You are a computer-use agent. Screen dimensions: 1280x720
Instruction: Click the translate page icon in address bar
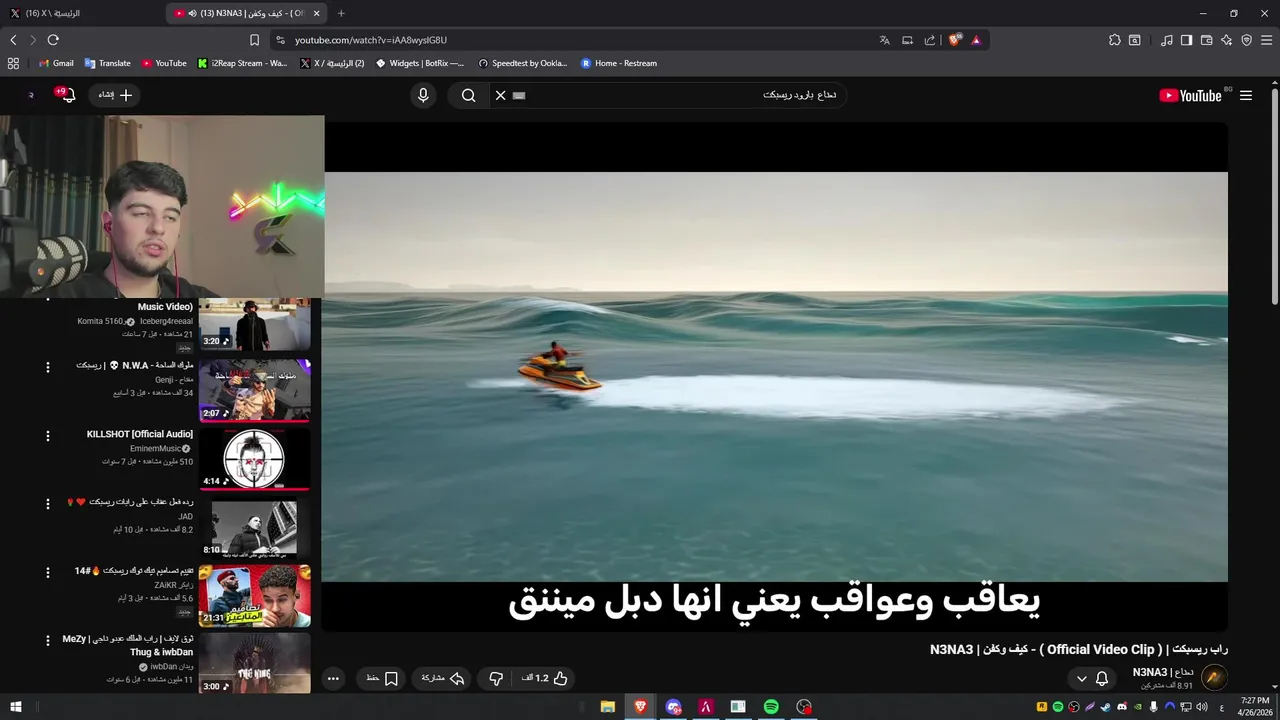pyautogui.click(x=884, y=40)
